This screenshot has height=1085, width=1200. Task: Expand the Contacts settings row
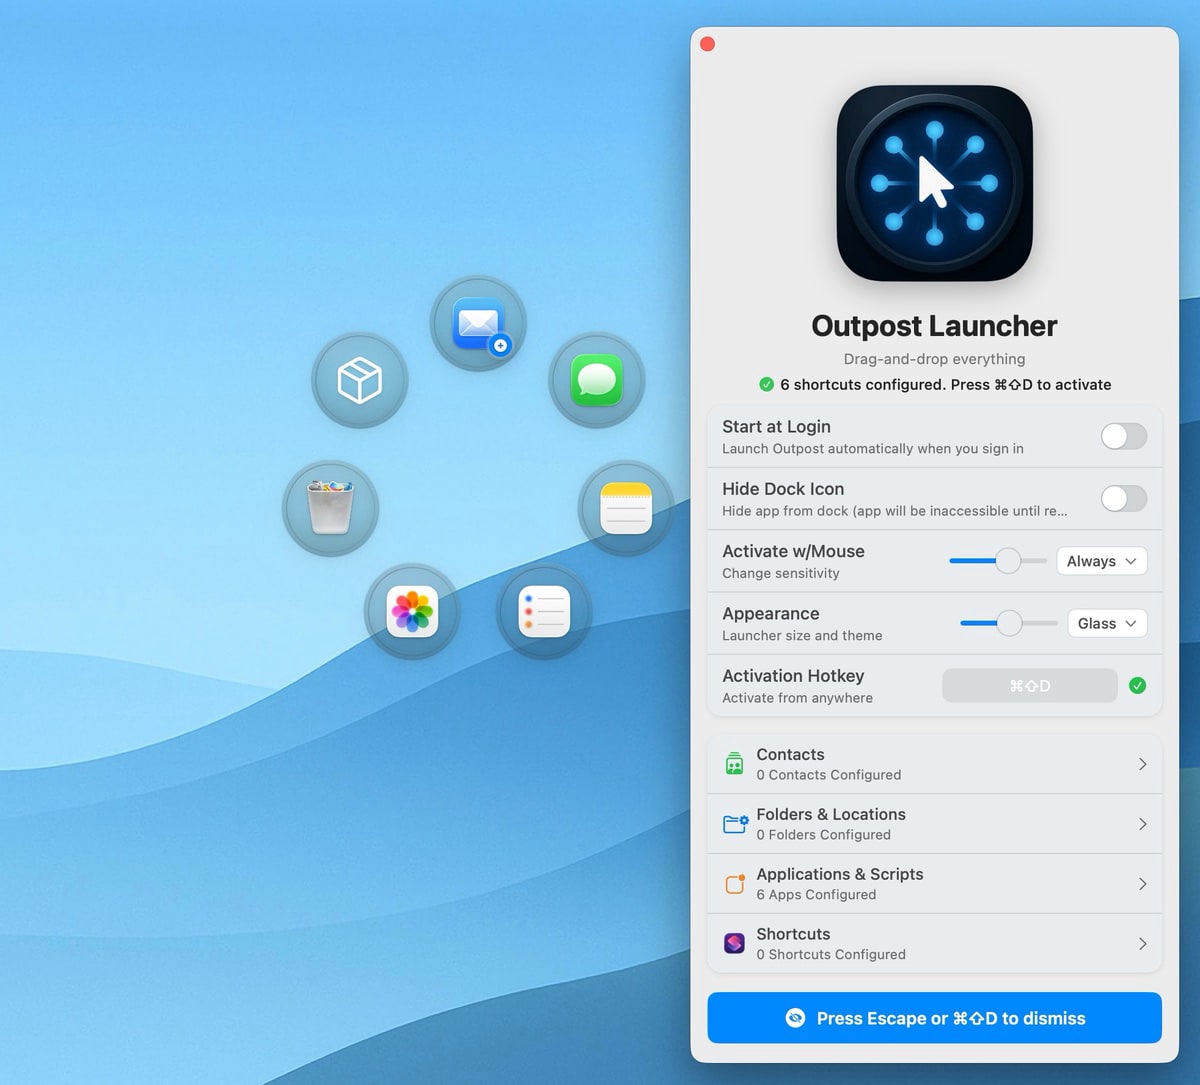(x=934, y=764)
